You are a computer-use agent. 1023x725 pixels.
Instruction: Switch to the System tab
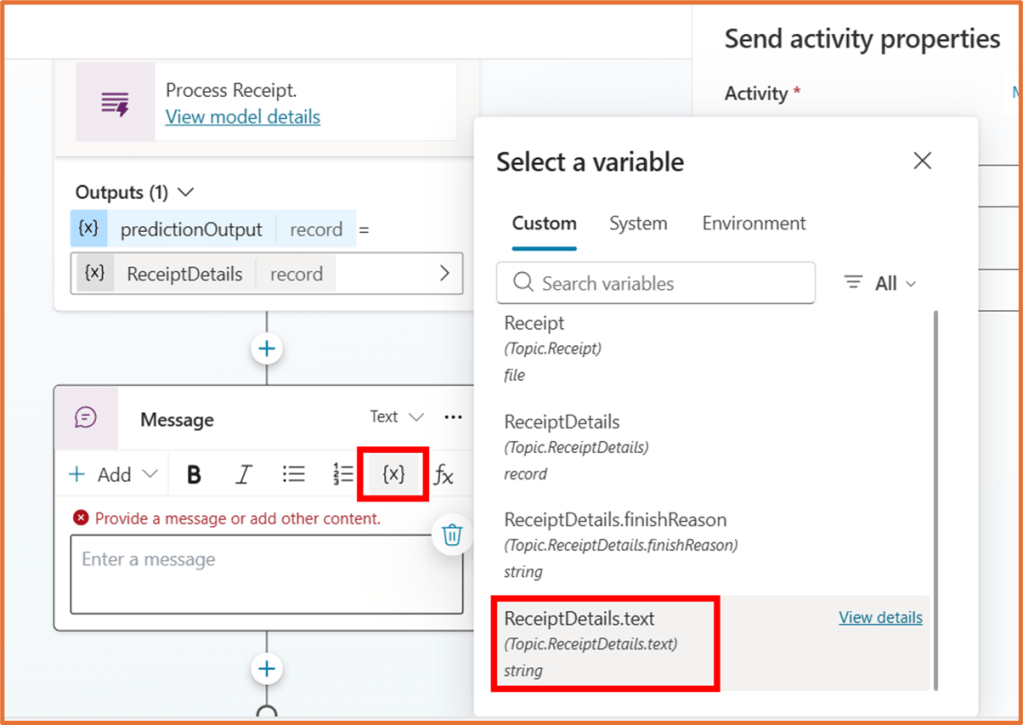(x=638, y=223)
